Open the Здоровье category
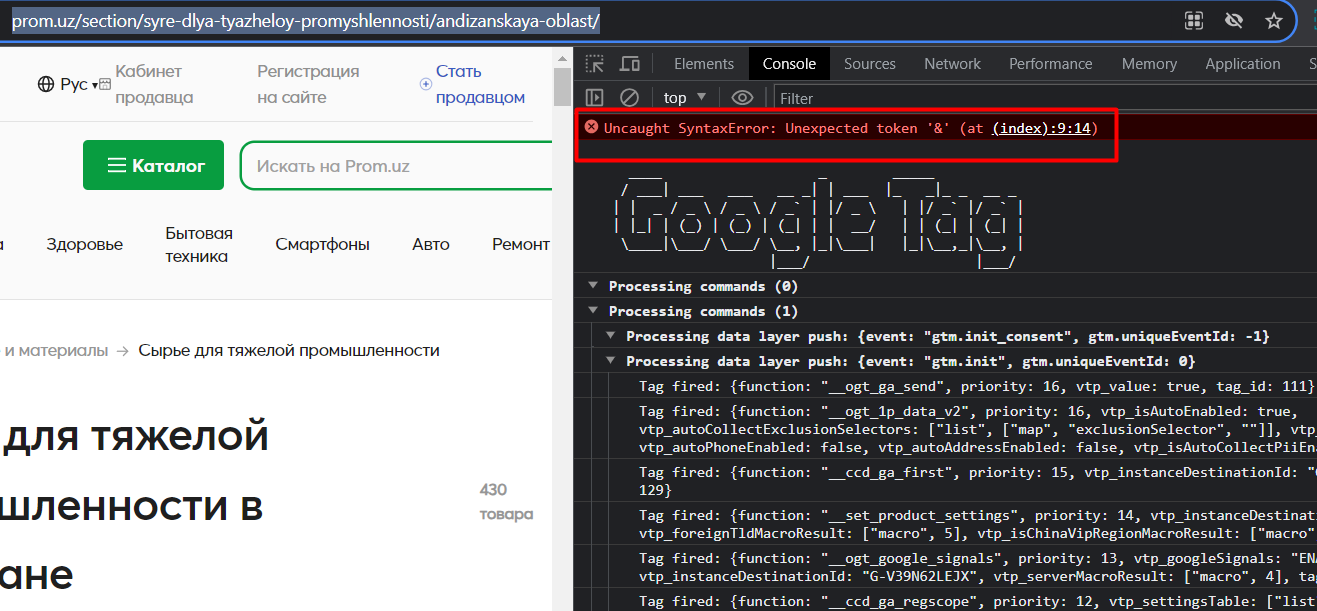 (x=84, y=244)
